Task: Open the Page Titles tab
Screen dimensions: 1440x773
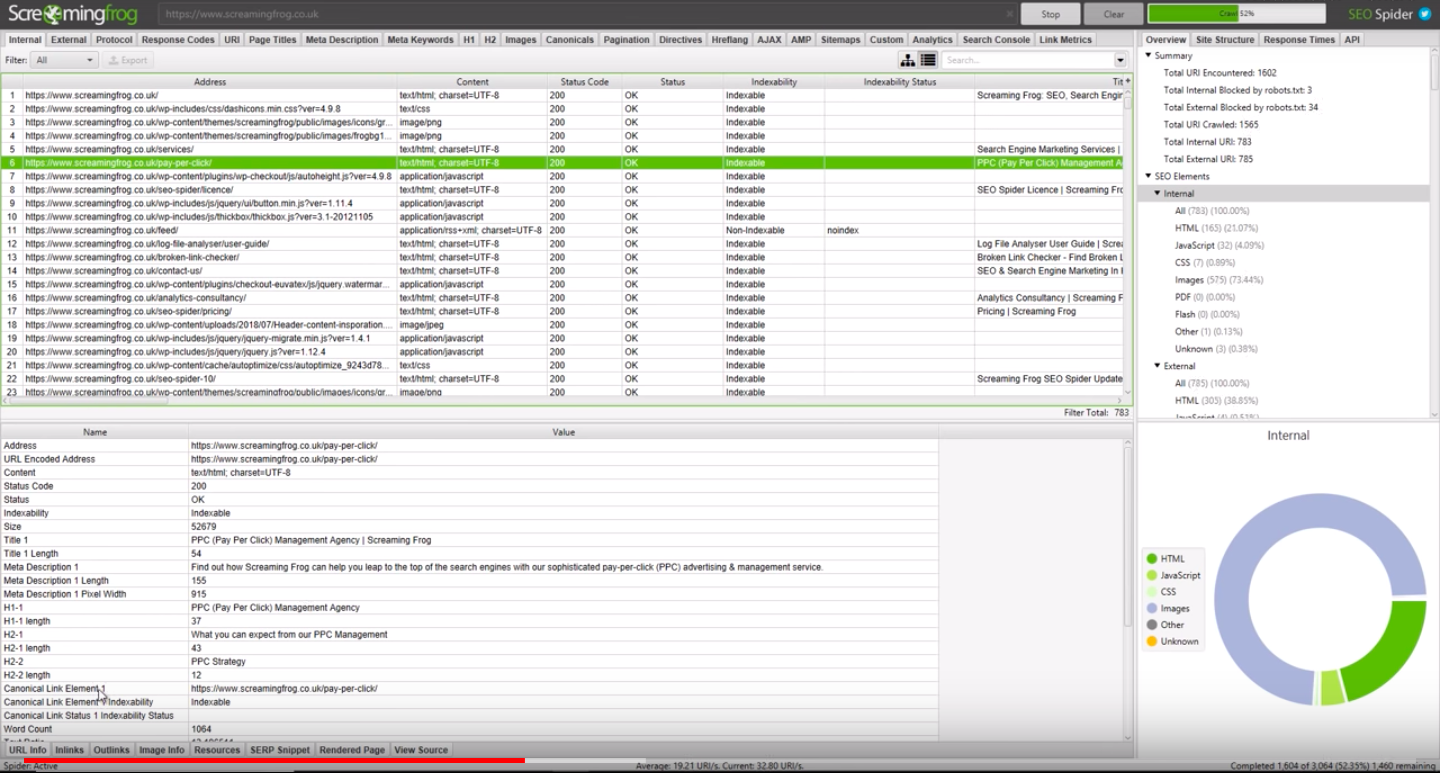Action: coord(273,40)
